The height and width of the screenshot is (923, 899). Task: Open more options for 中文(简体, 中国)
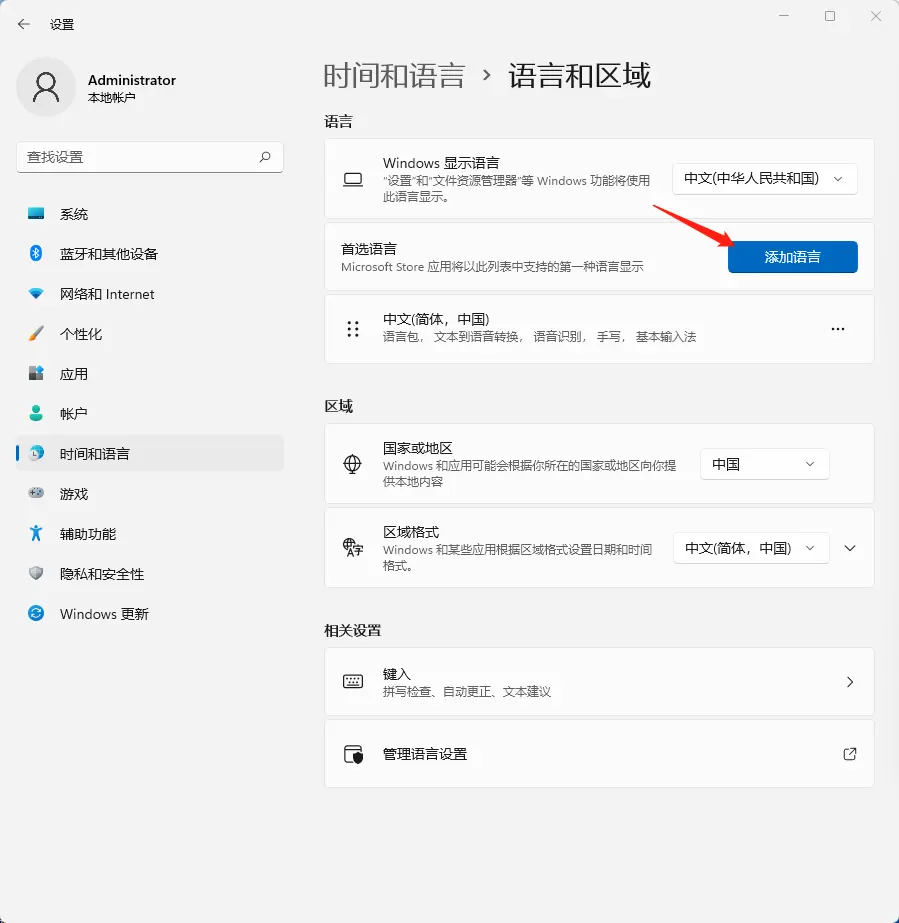(837, 328)
